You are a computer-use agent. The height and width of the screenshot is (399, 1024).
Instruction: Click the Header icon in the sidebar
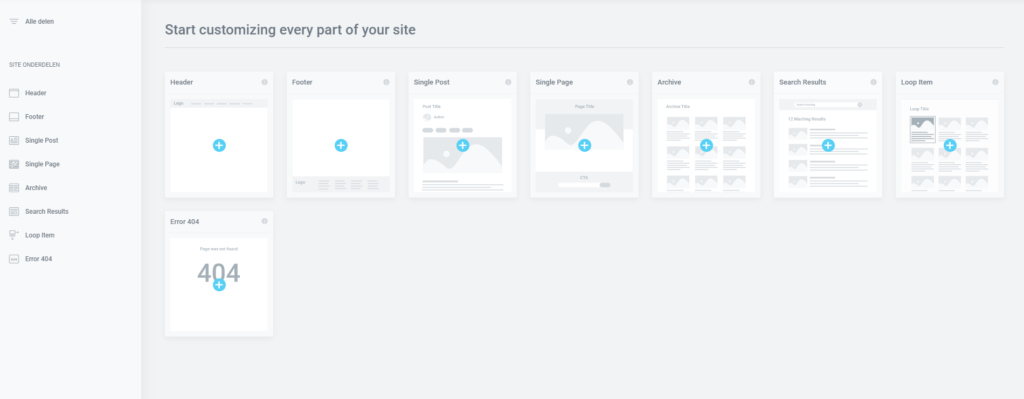[14, 93]
